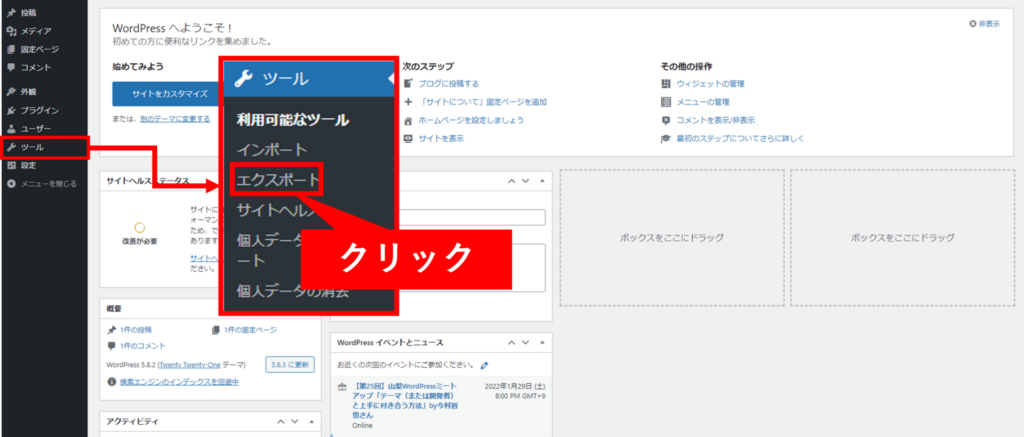Open 検索エンジンのインデックスを回避中 link

point(179,381)
